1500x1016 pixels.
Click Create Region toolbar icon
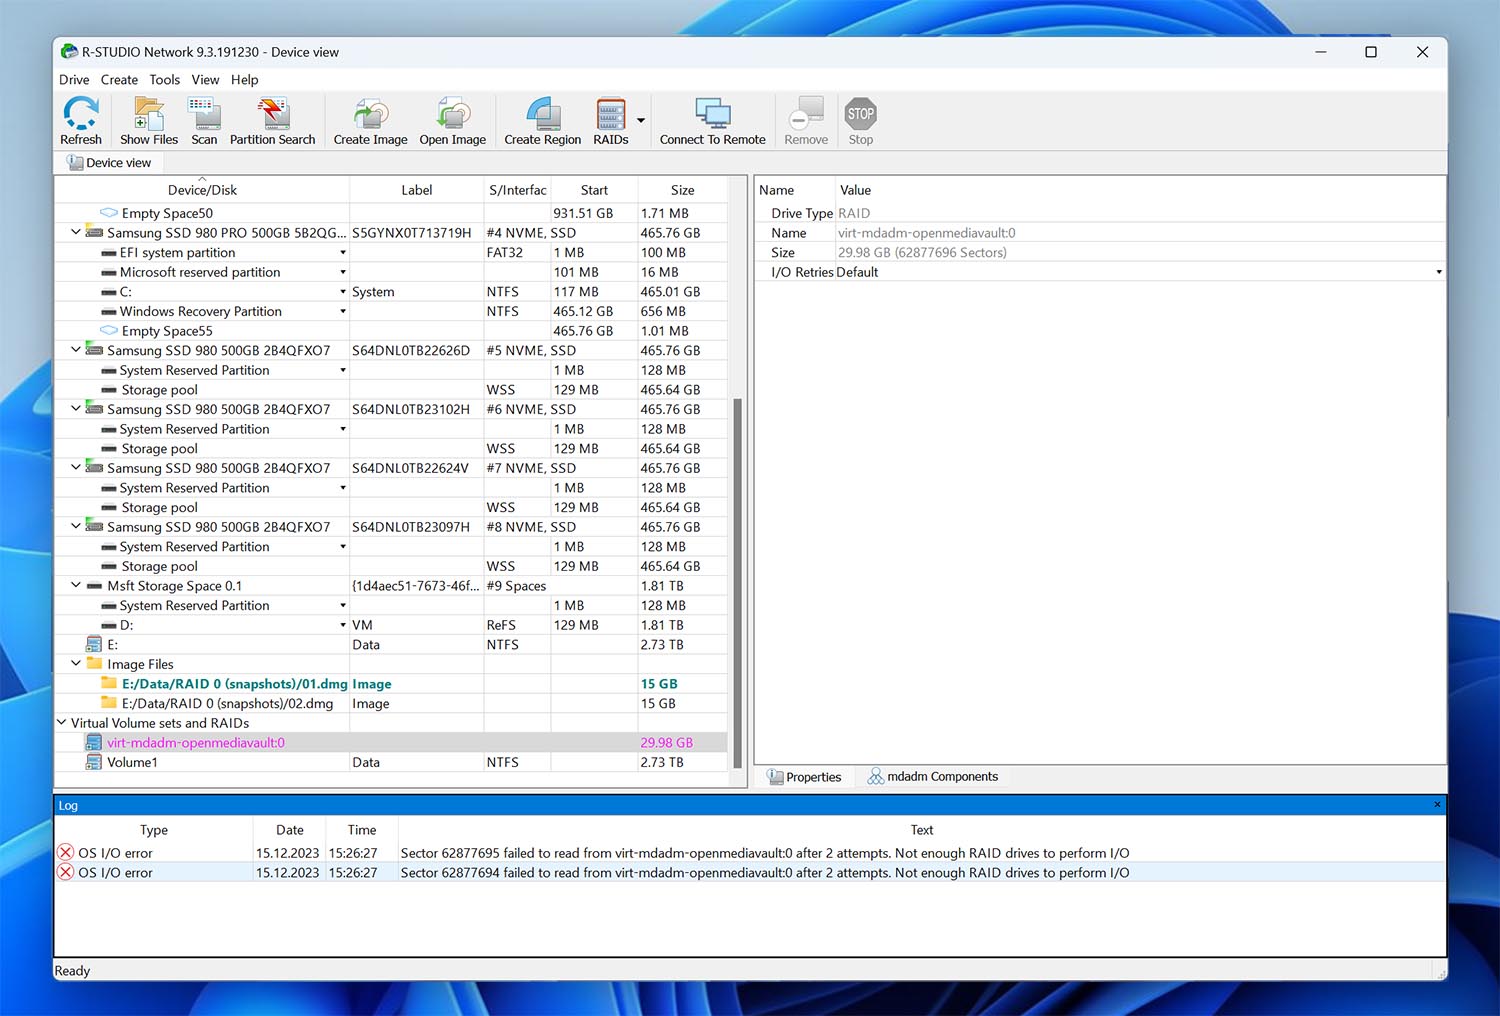[542, 122]
